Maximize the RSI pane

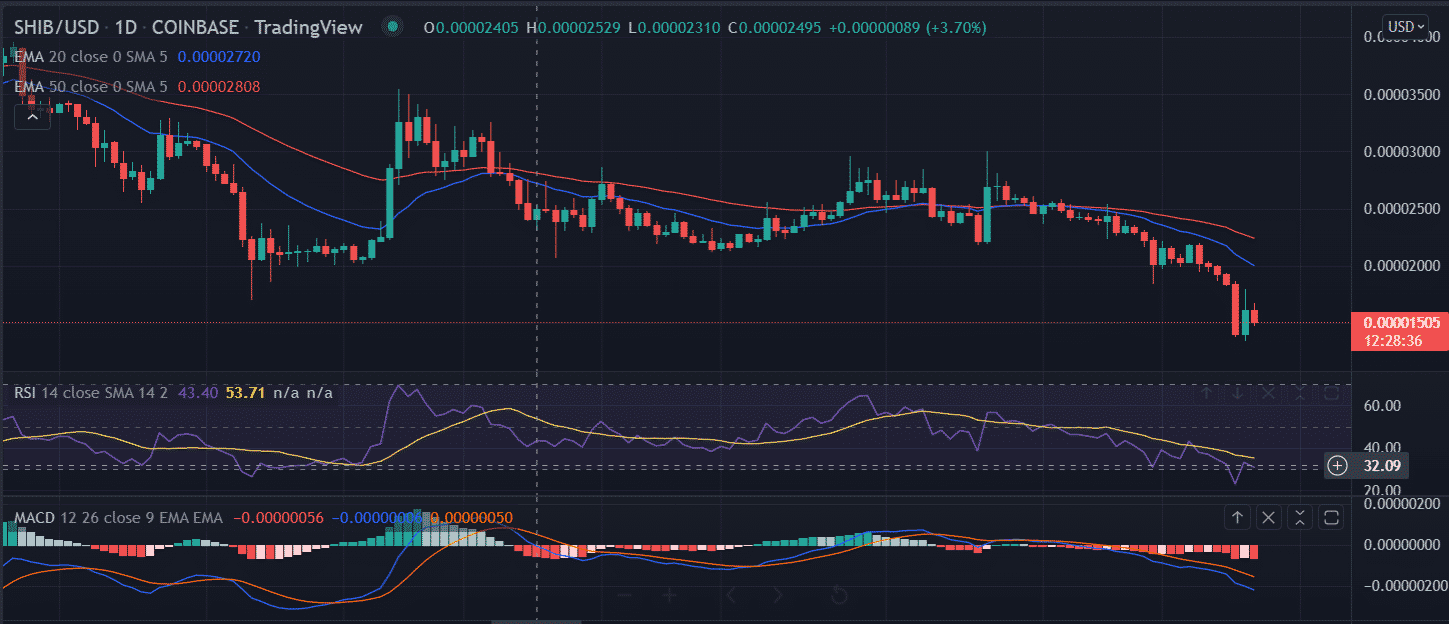coord(1331,393)
